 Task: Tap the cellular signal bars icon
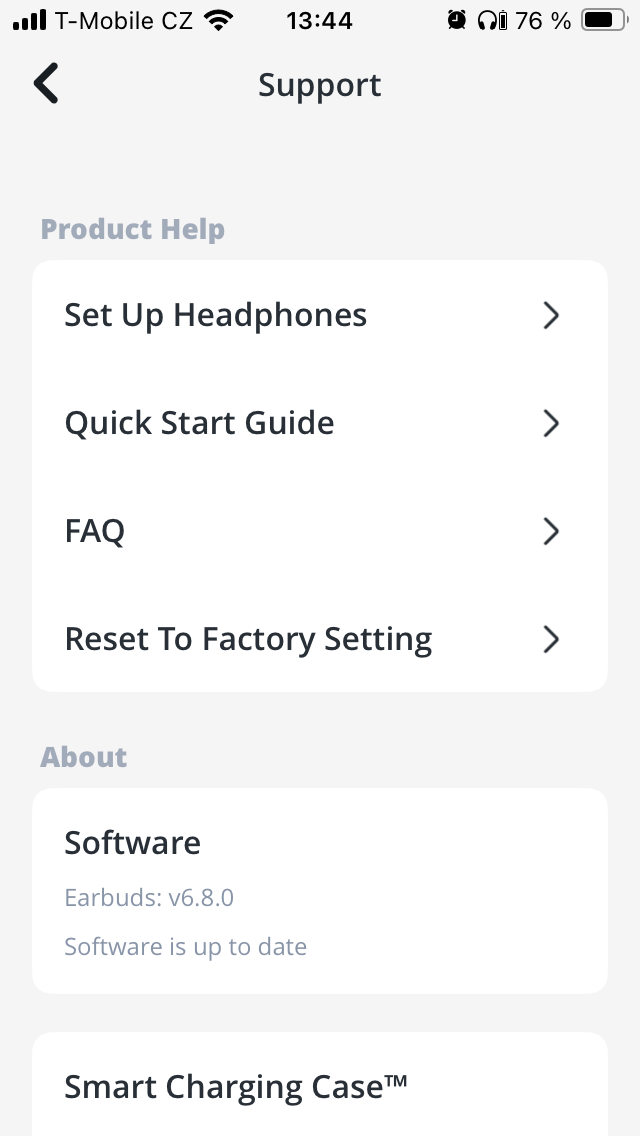[x=30, y=20]
